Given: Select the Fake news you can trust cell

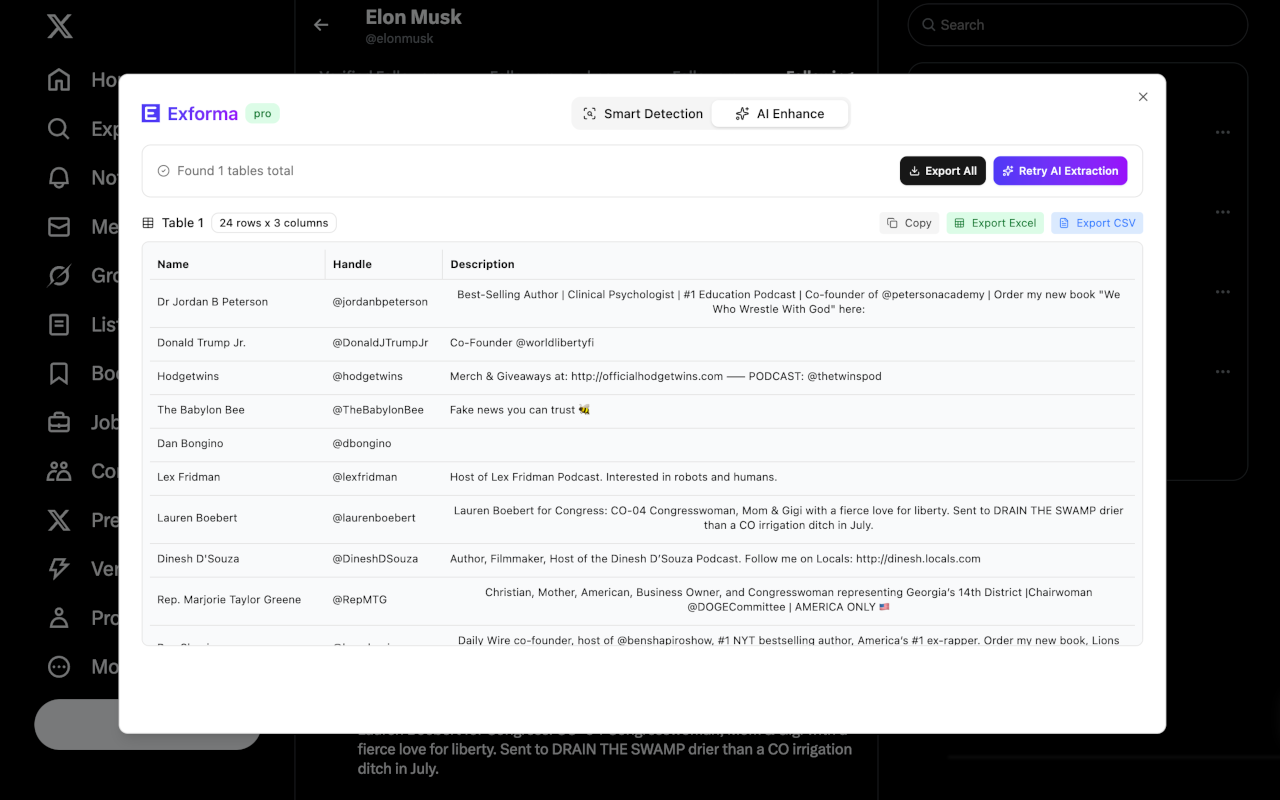Looking at the screenshot, I should click(789, 410).
